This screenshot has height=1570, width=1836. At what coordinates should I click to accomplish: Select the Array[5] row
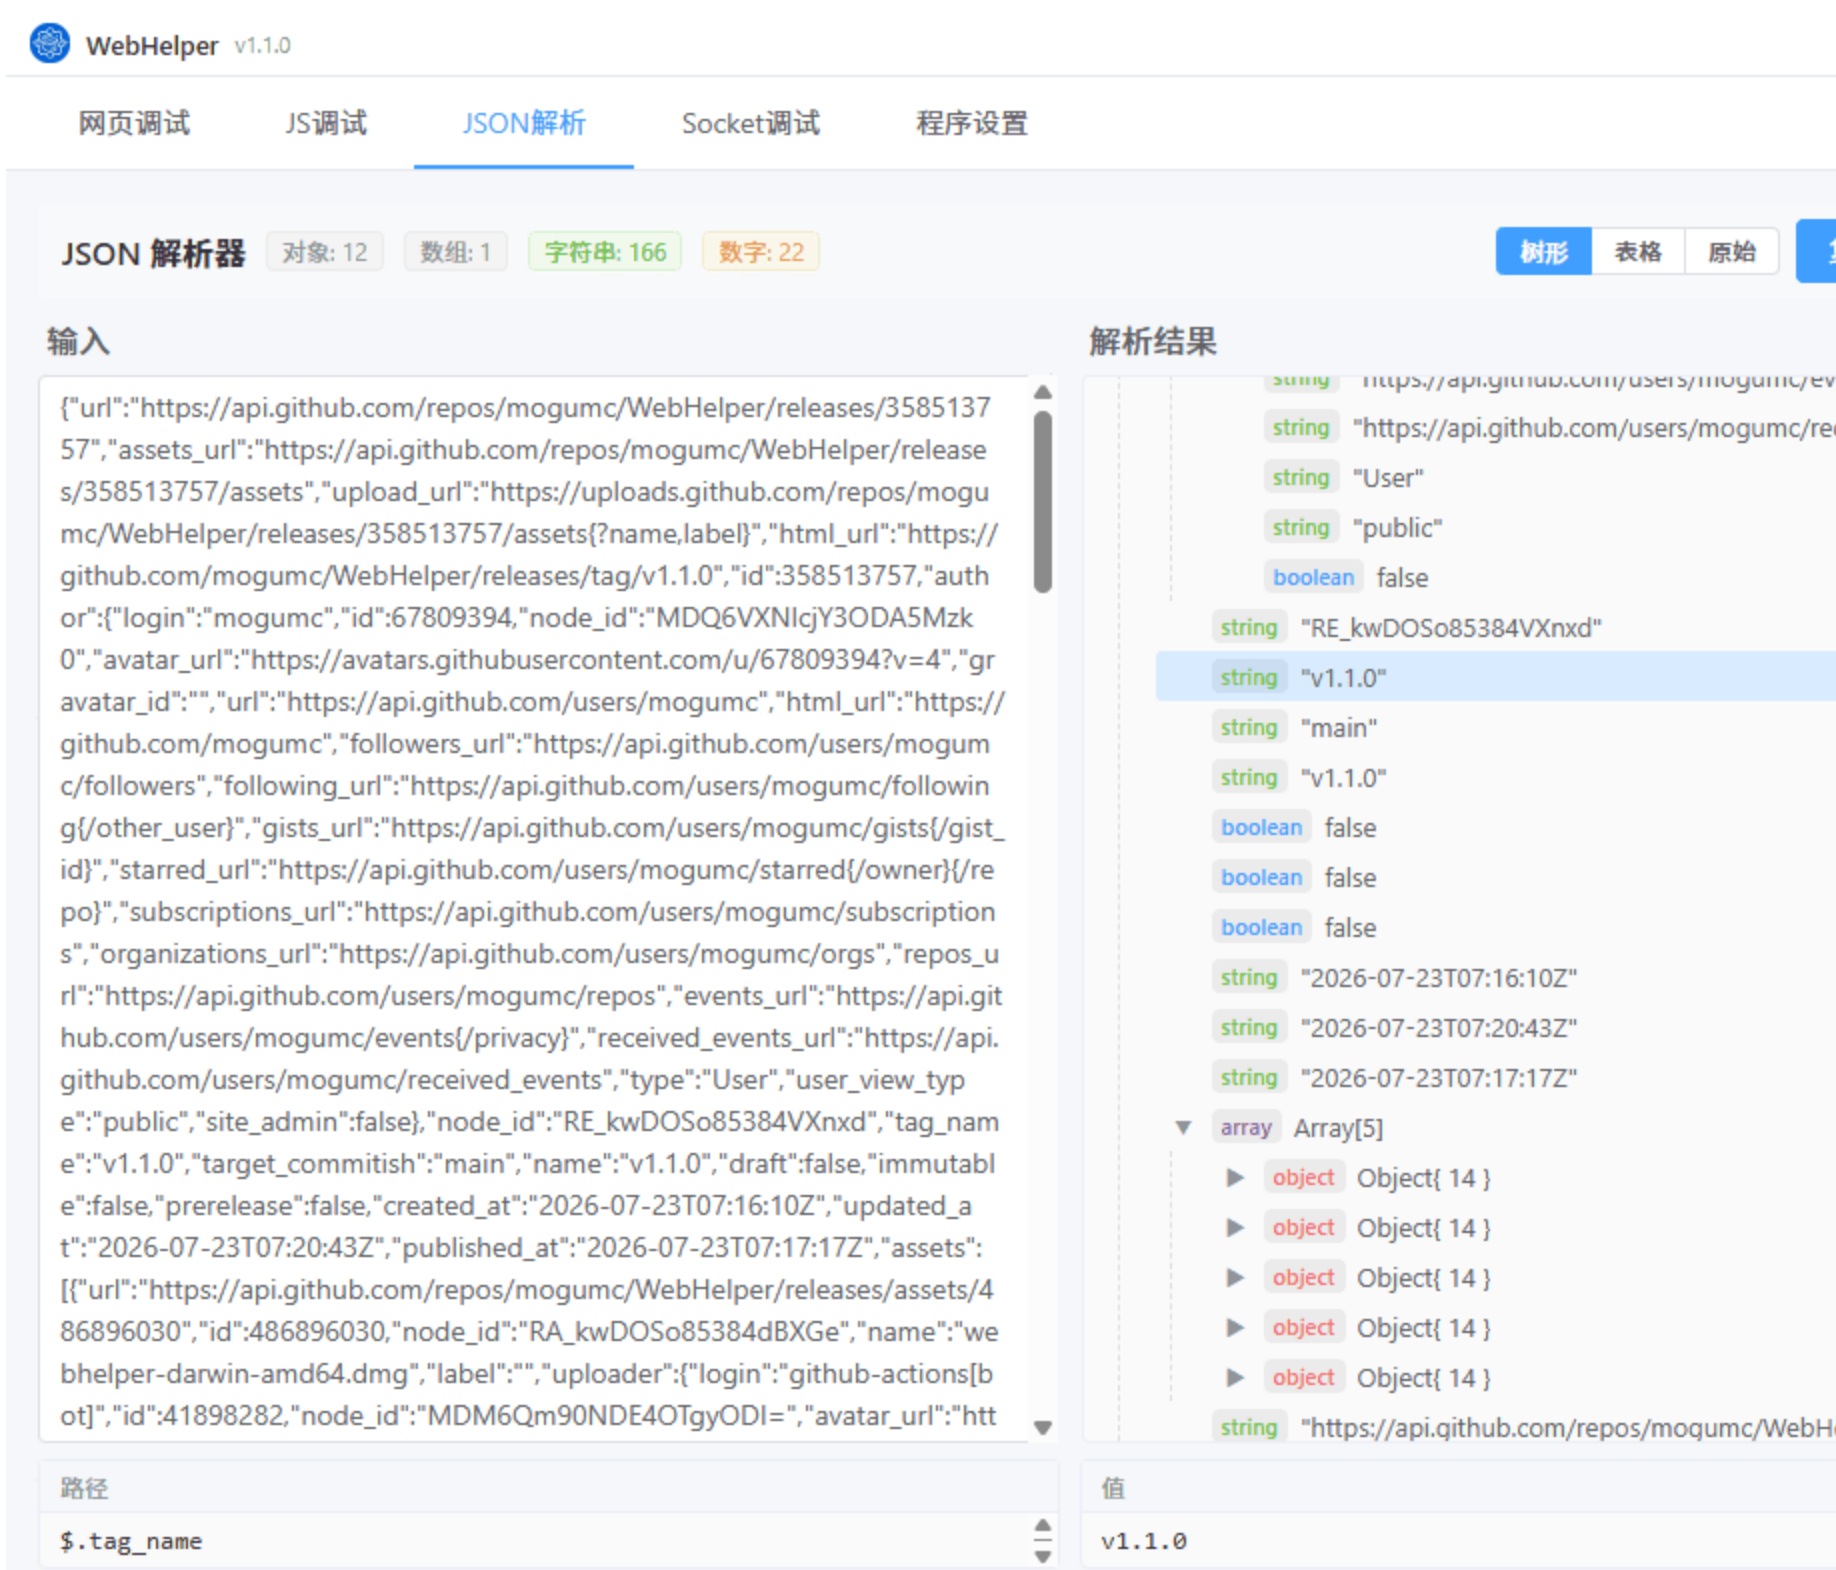[1496, 1127]
